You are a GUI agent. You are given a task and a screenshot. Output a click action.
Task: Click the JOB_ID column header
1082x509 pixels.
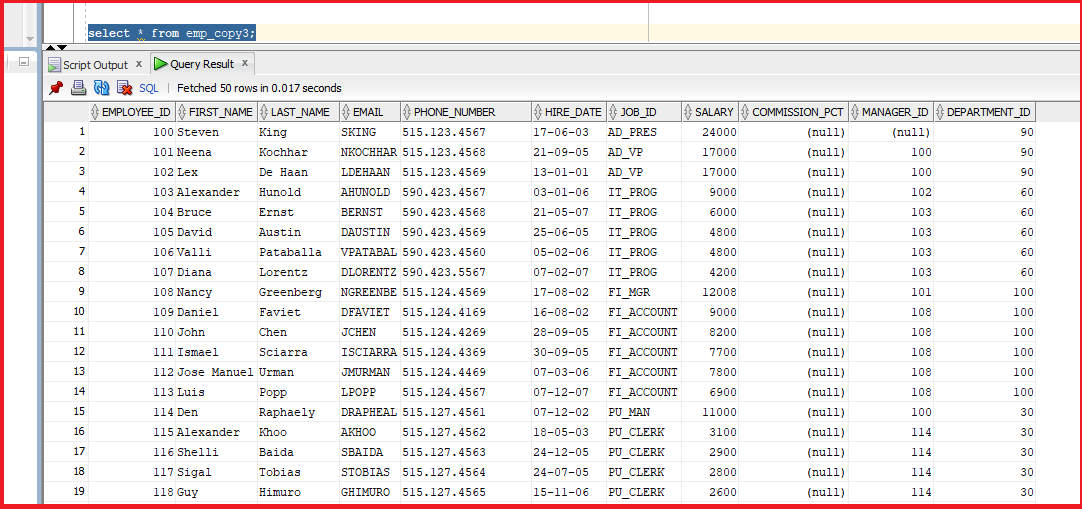tap(644, 112)
